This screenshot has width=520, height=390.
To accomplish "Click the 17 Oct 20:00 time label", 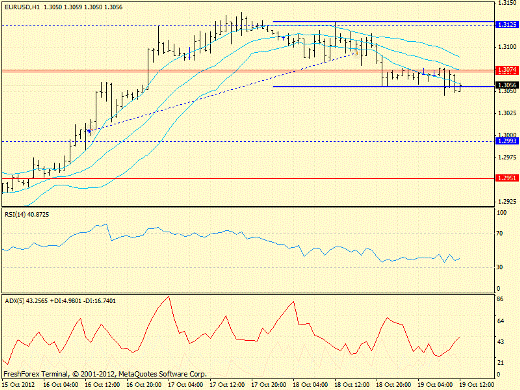I will [x=269, y=385].
